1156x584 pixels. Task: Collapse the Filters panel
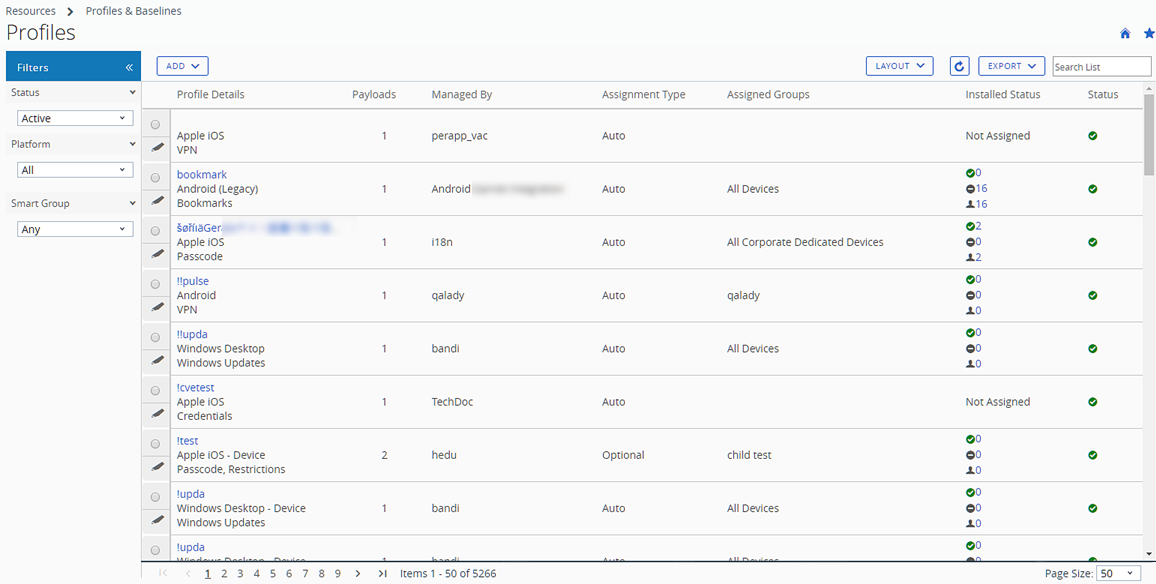coord(129,67)
